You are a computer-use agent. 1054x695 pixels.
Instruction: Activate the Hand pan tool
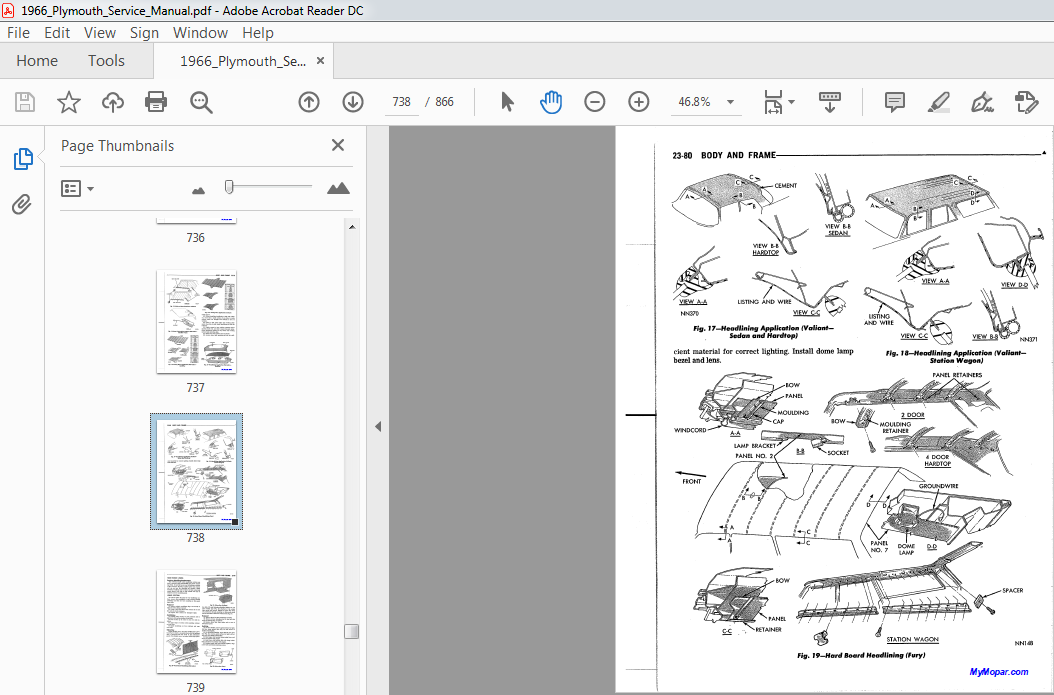[551, 102]
